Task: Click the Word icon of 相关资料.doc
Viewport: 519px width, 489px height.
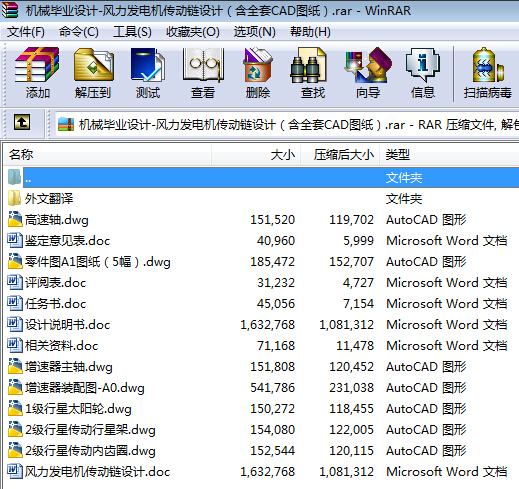Action: [15, 345]
